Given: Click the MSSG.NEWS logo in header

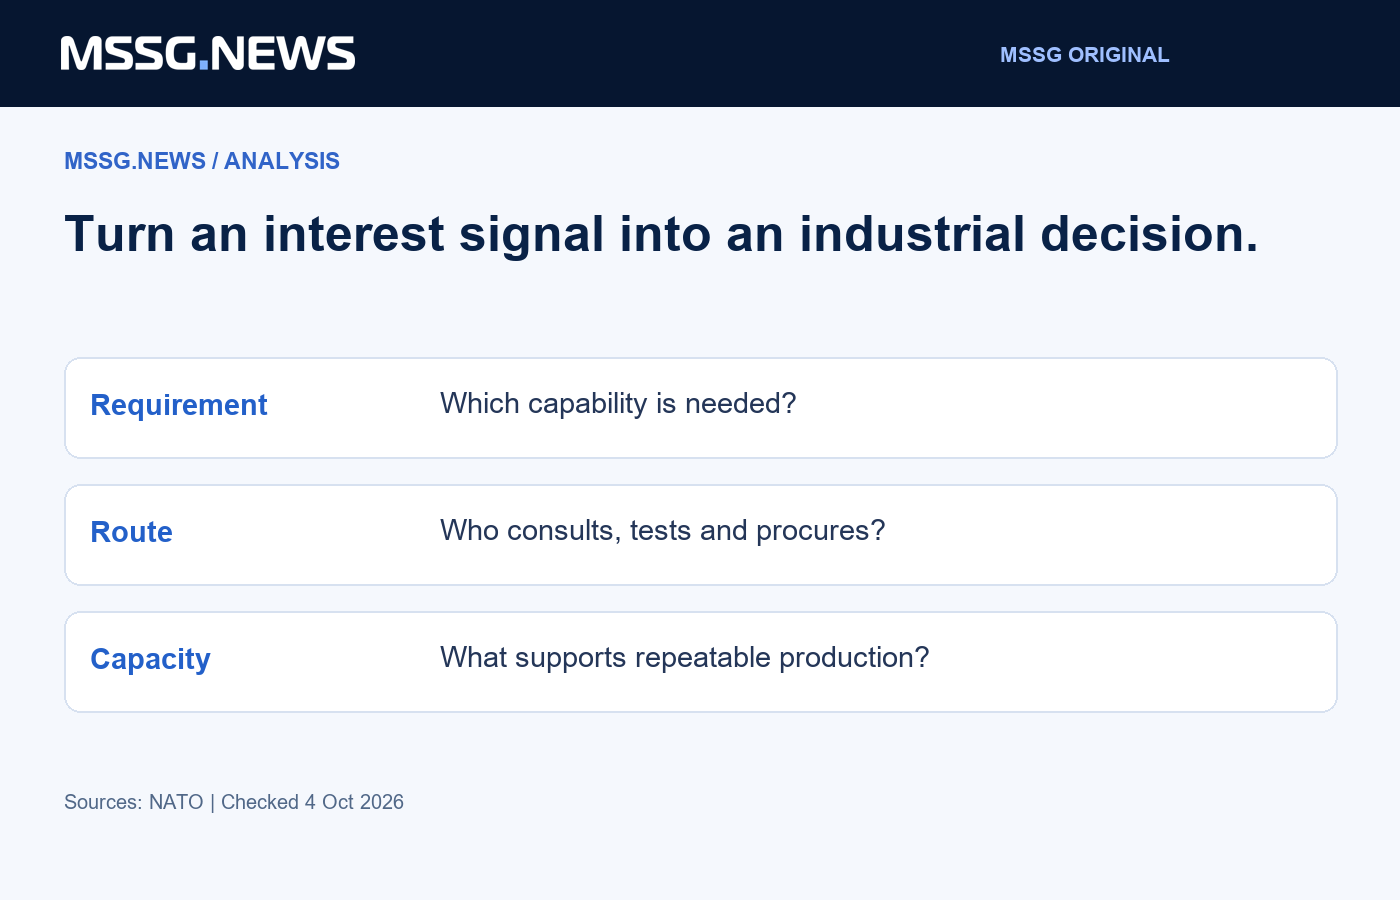Looking at the screenshot, I should coord(208,54).
